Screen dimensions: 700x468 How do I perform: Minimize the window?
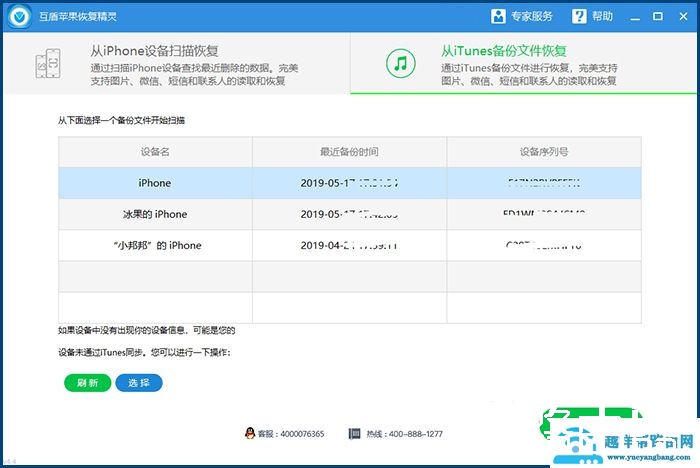coord(635,17)
